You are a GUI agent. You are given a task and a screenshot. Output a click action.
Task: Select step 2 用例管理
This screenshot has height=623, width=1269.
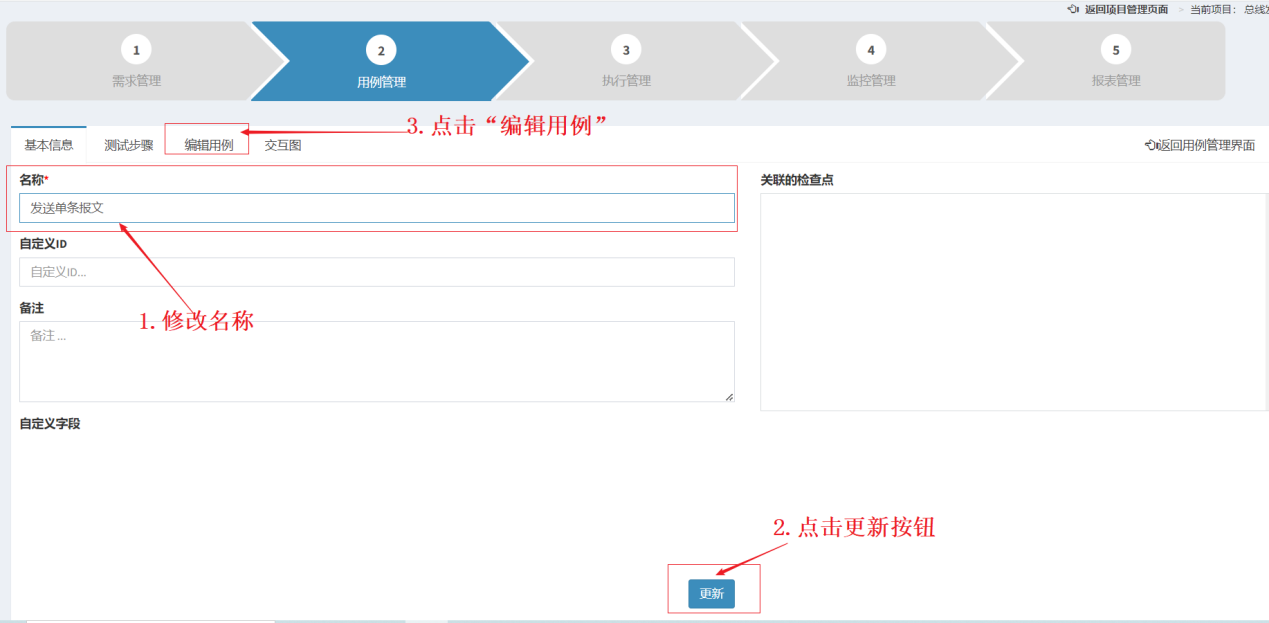(x=381, y=62)
